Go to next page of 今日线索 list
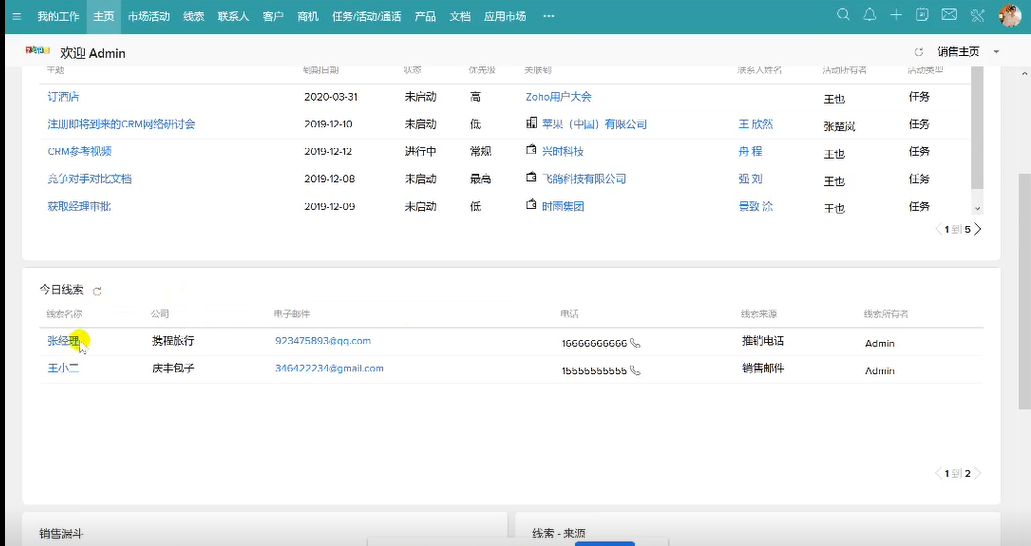This screenshot has width=1031, height=546. tap(978, 473)
